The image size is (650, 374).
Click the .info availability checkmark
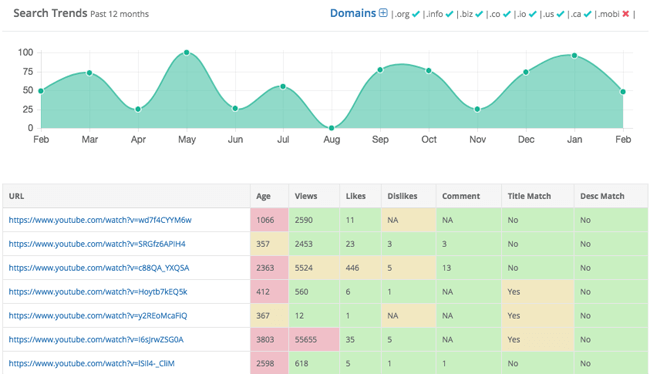pyautogui.click(x=449, y=14)
